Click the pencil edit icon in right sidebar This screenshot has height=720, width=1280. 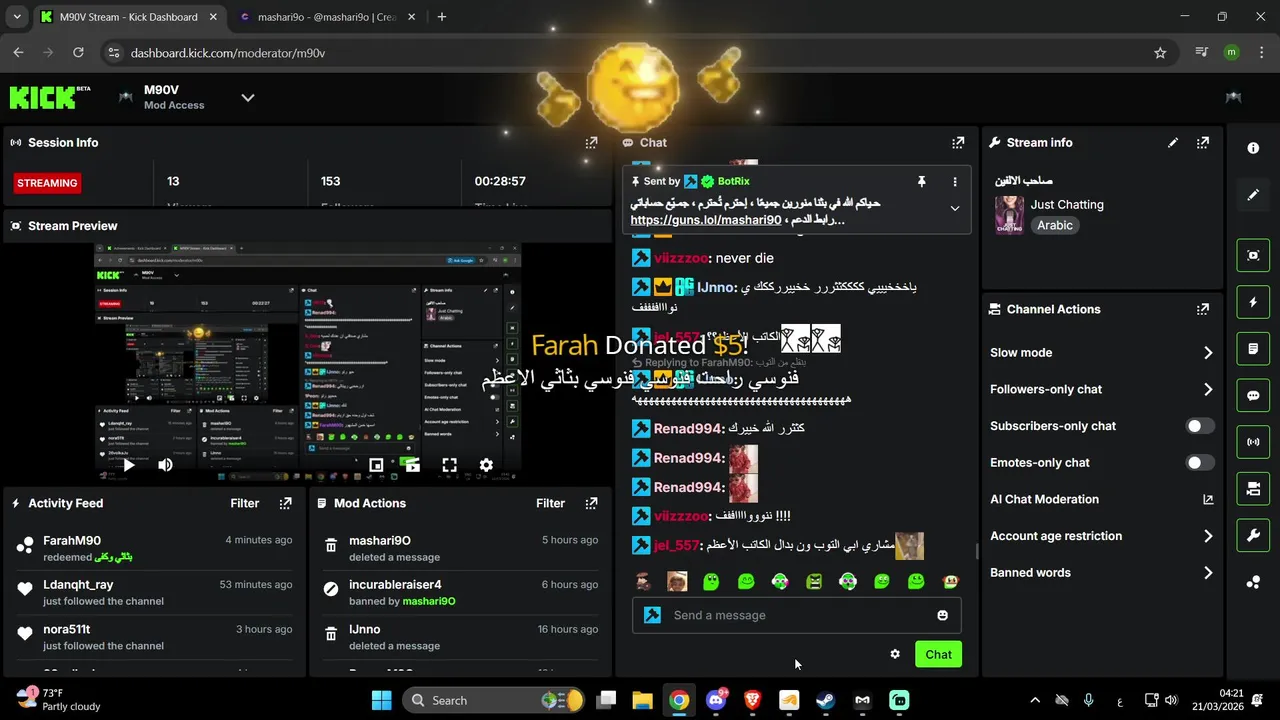point(1253,195)
